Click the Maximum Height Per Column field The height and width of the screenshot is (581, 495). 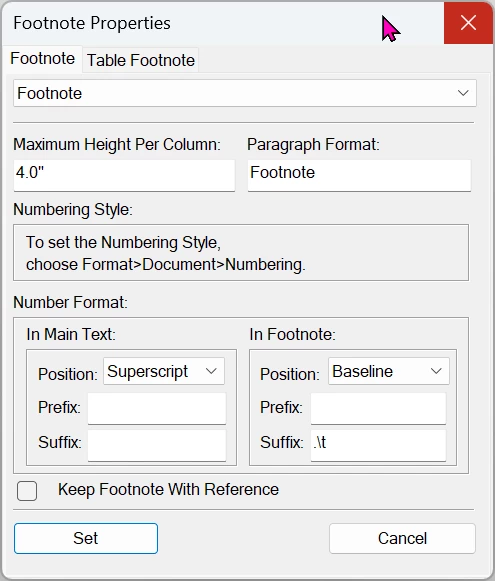[124, 175]
